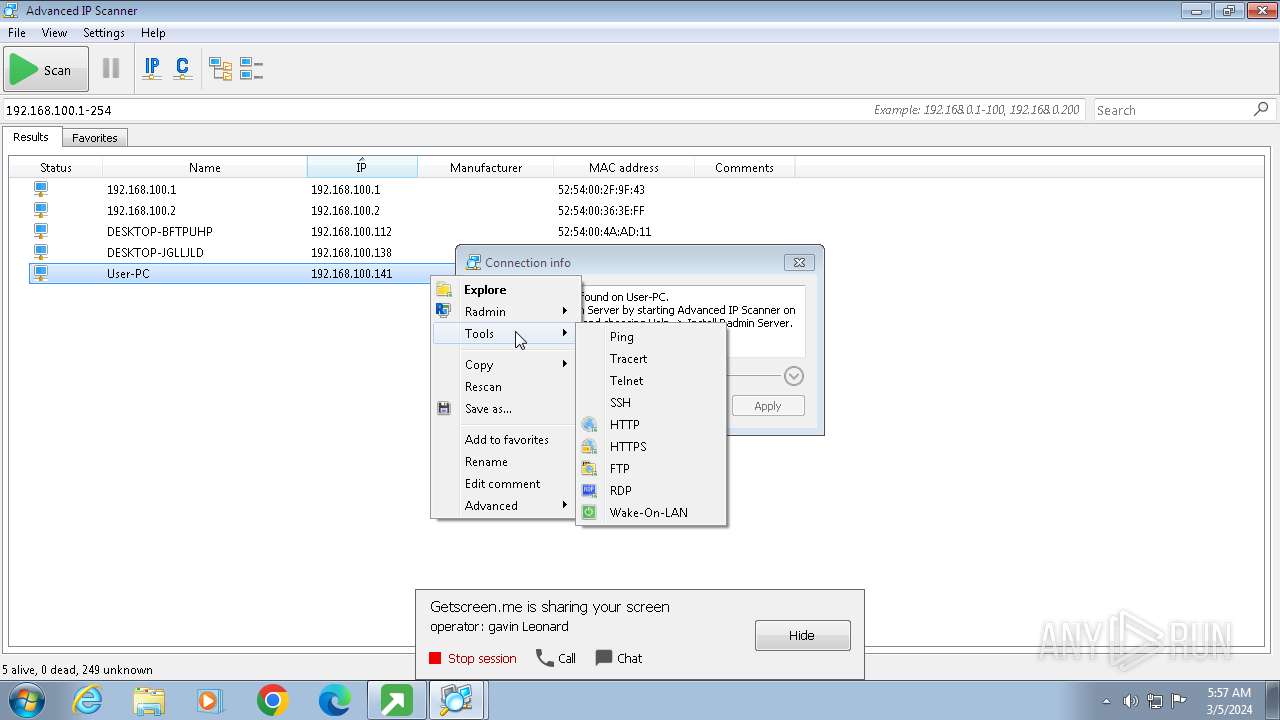Open the View menu

(x=54, y=33)
